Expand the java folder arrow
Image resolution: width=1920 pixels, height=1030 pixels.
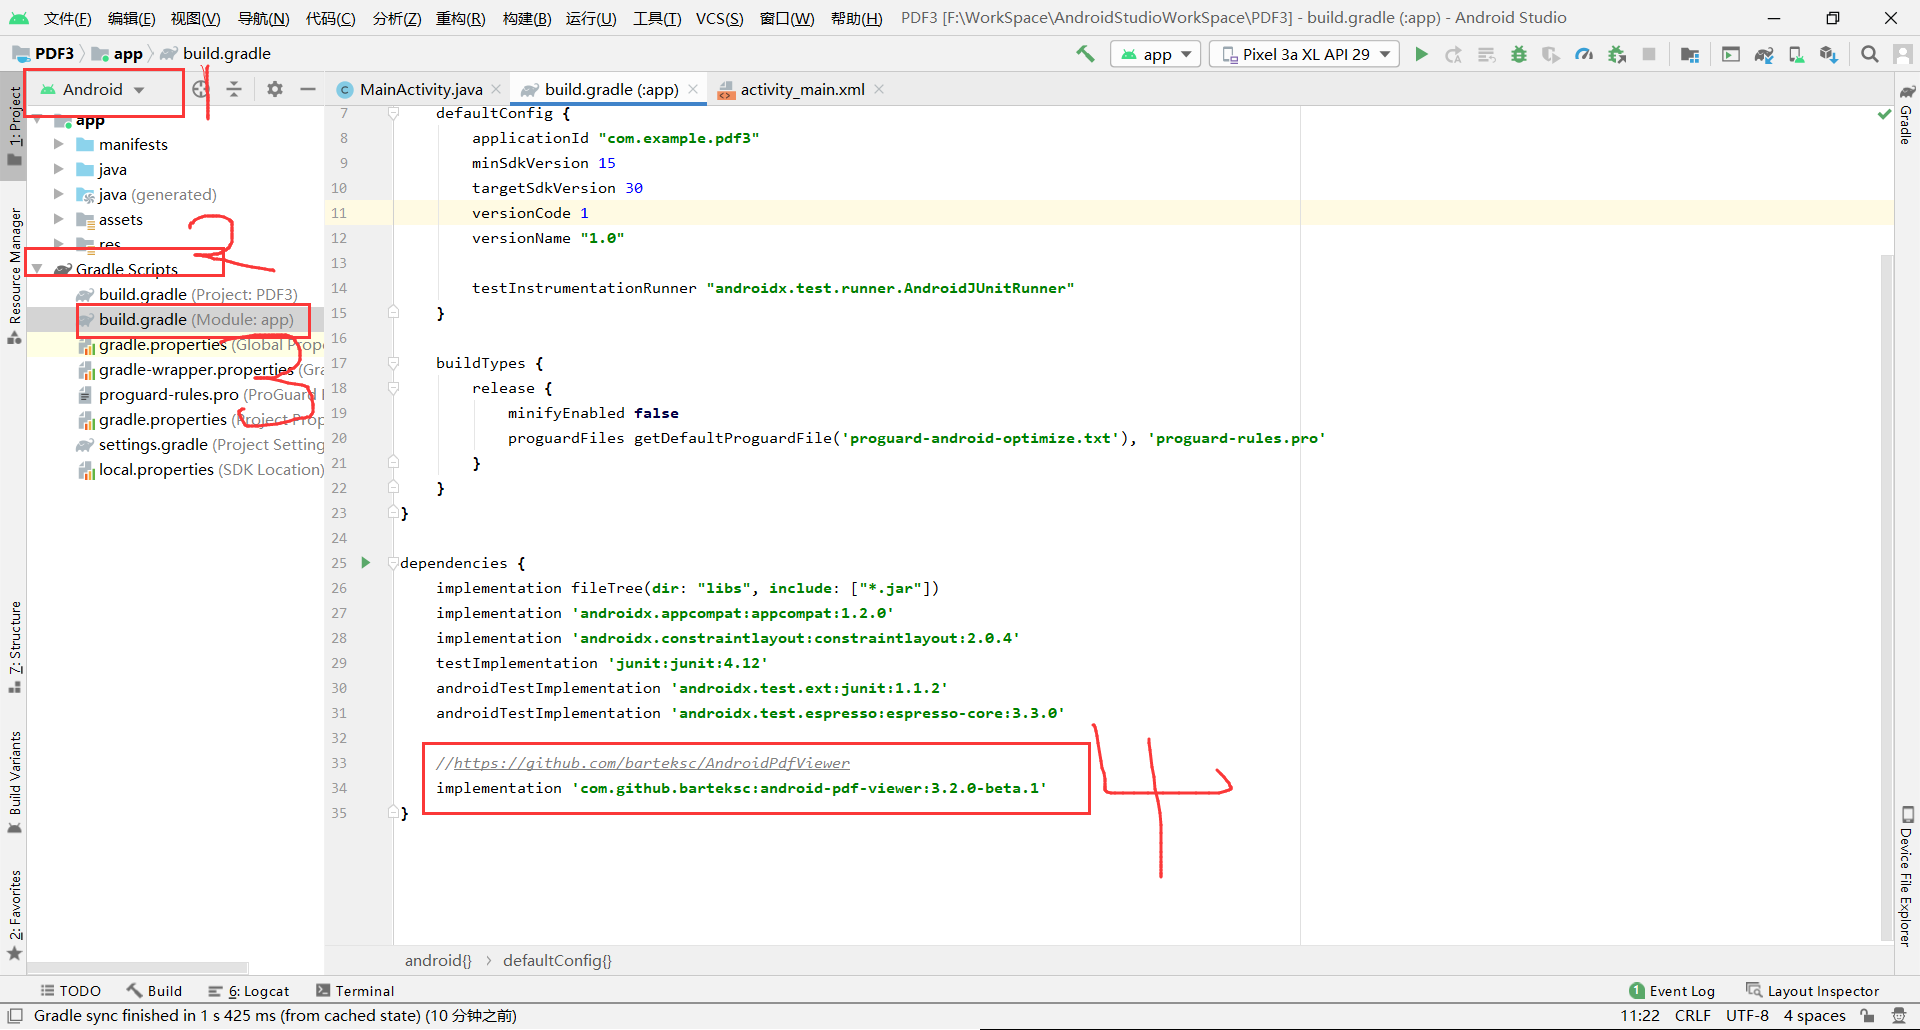pyautogui.click(x=59, y=169)
